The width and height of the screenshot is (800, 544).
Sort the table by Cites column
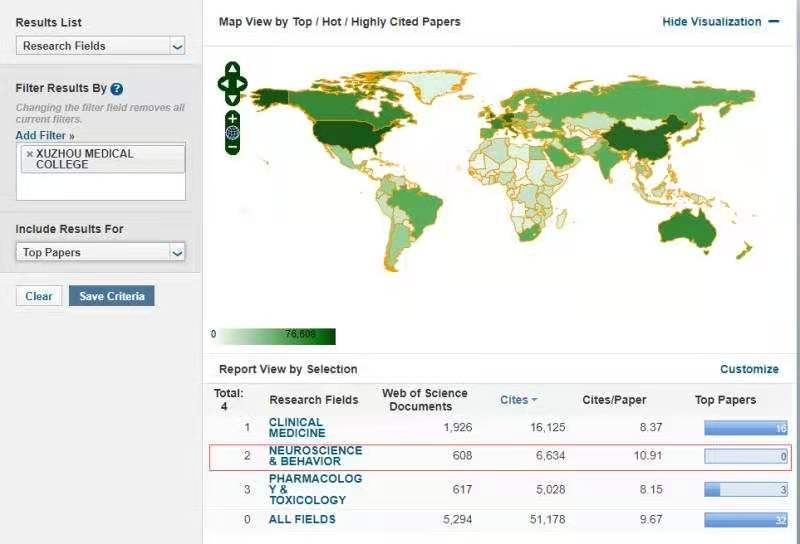pos(518,400)
